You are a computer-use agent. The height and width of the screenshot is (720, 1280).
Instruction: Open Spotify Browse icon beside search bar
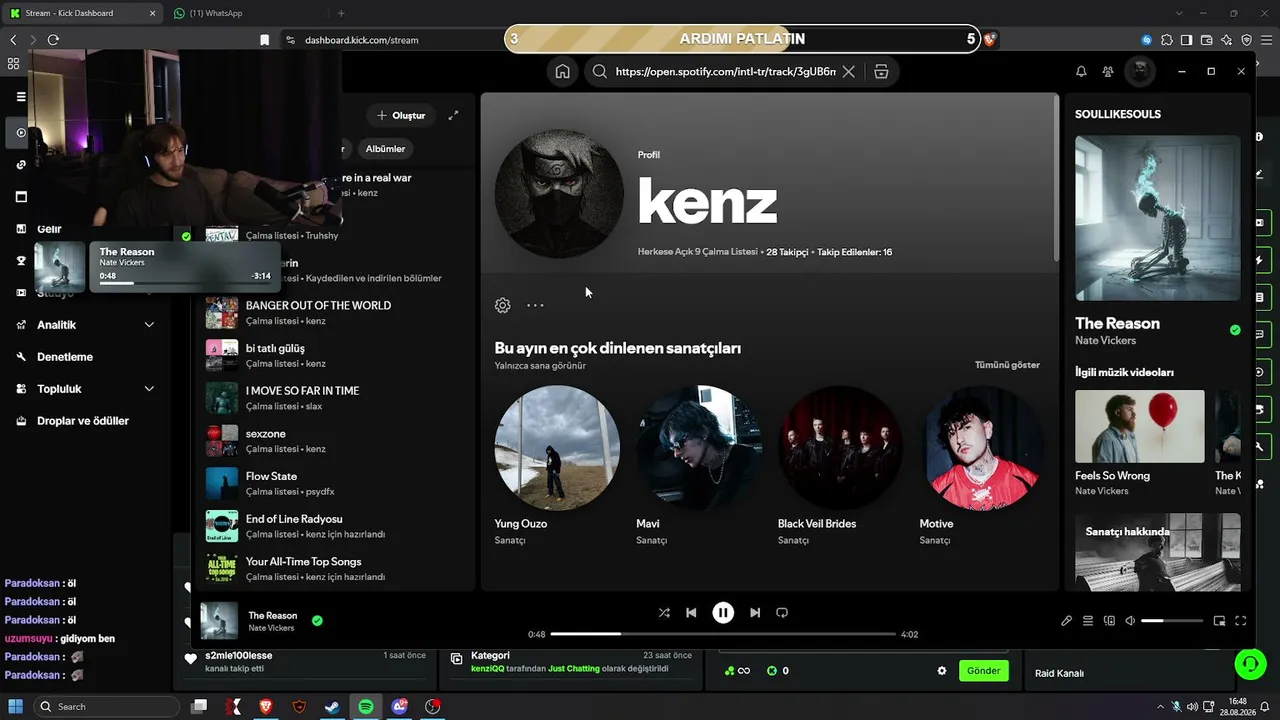pyautogui.click(x=881, y=72)
